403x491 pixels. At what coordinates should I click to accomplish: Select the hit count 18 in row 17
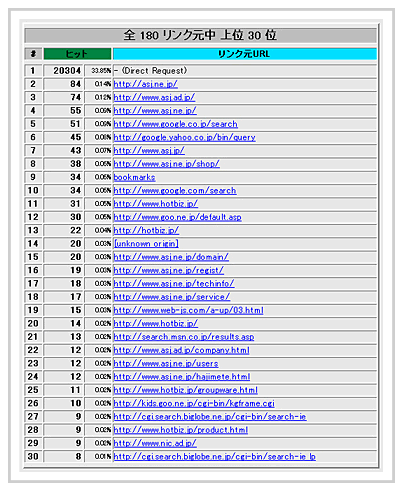pos(76,284)
